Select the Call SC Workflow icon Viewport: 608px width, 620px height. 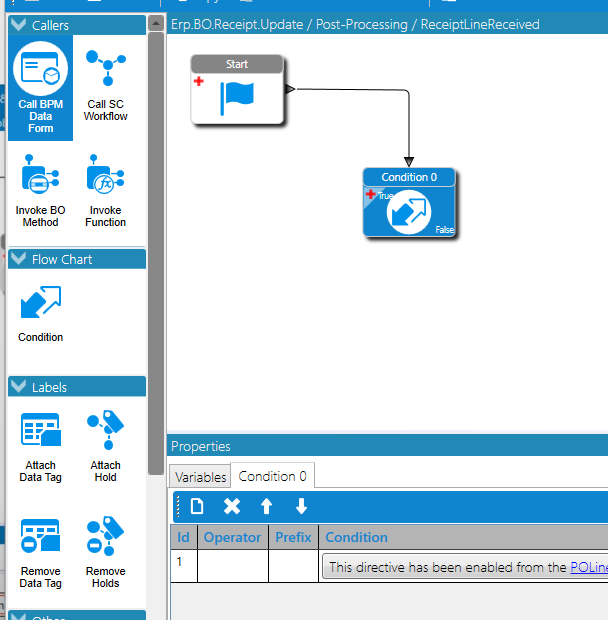tap(106, 85)
